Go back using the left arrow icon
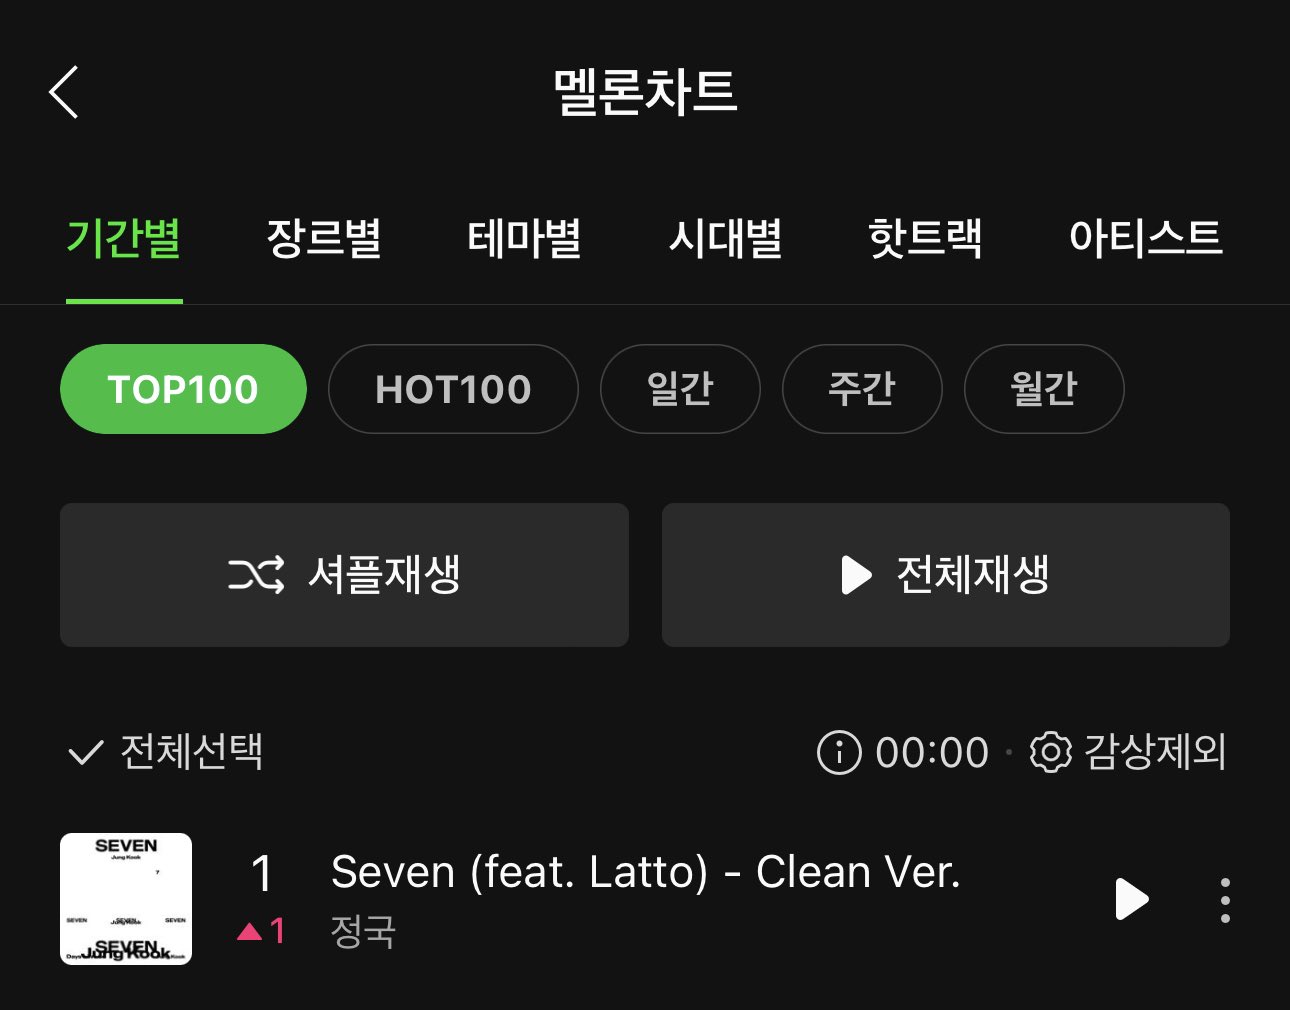Screen dimensions: 1290x1010 pos(63,93)
